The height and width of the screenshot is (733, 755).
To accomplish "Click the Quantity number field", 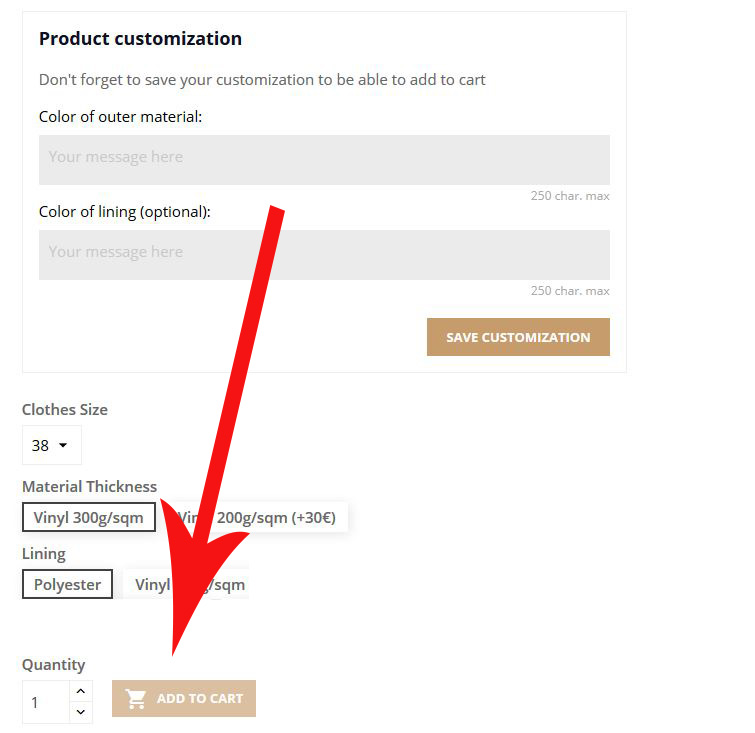I will [x=46, y=702].
